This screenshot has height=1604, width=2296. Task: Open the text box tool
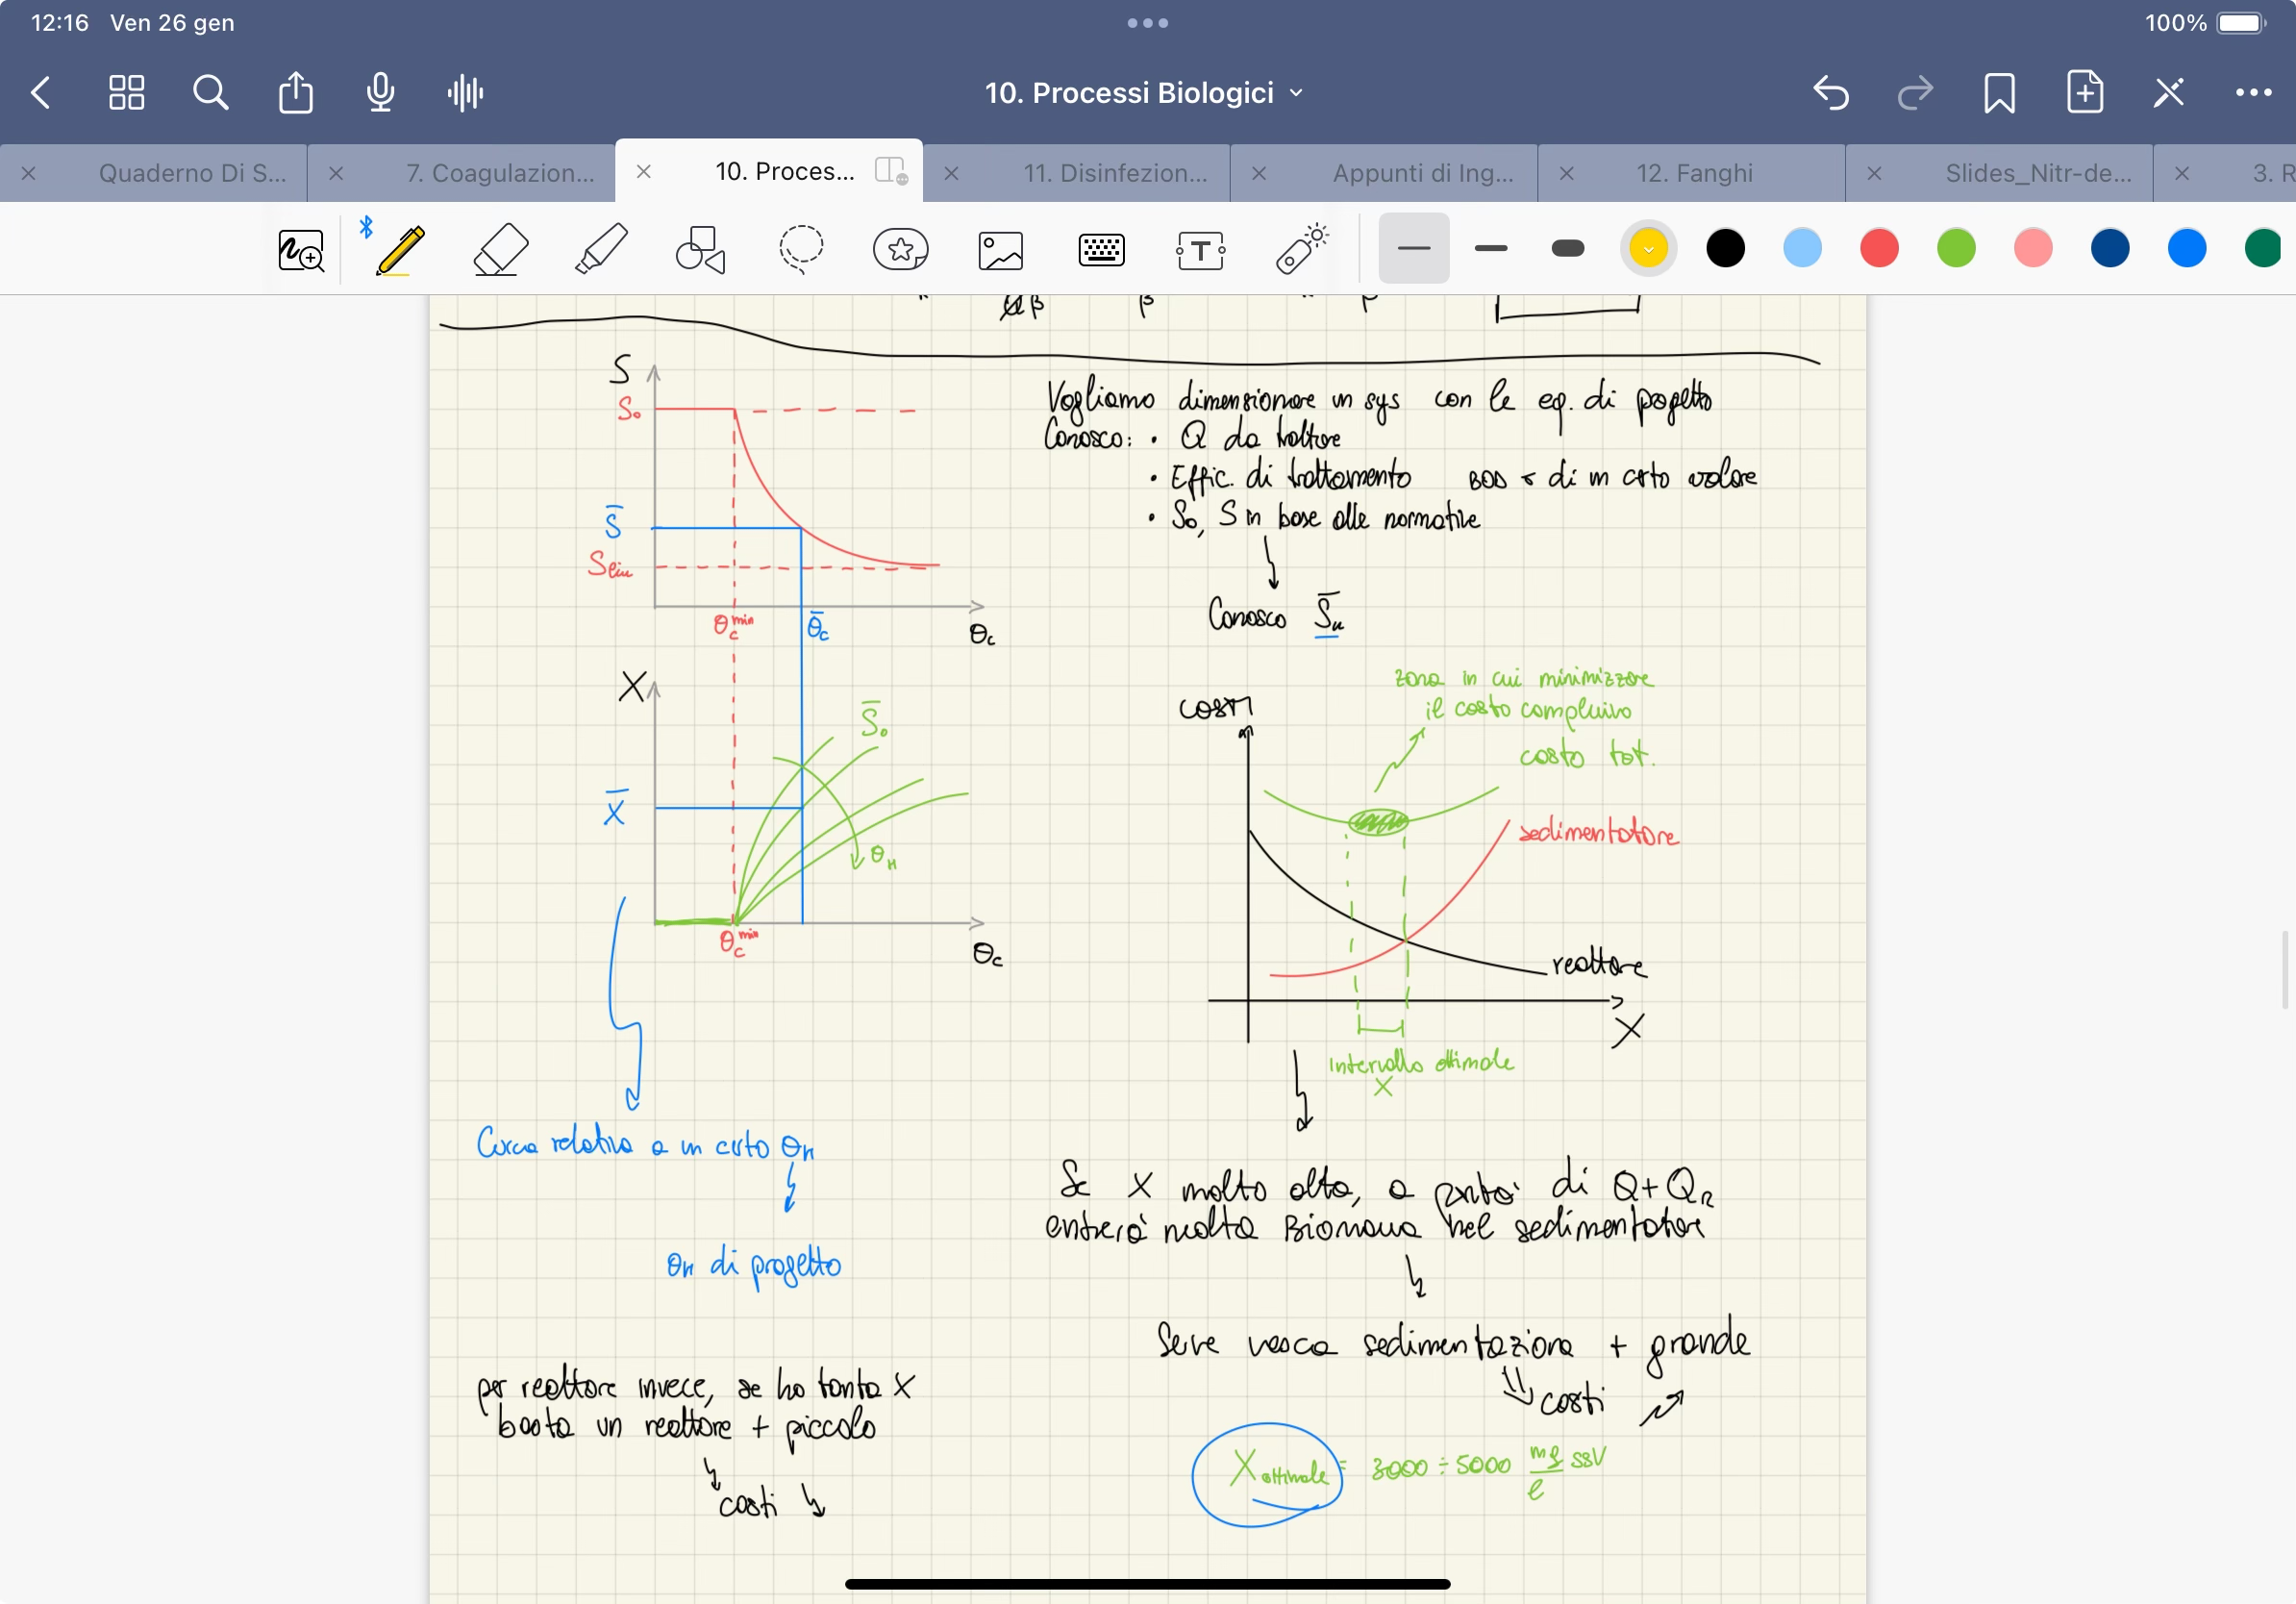point(1200,250)
